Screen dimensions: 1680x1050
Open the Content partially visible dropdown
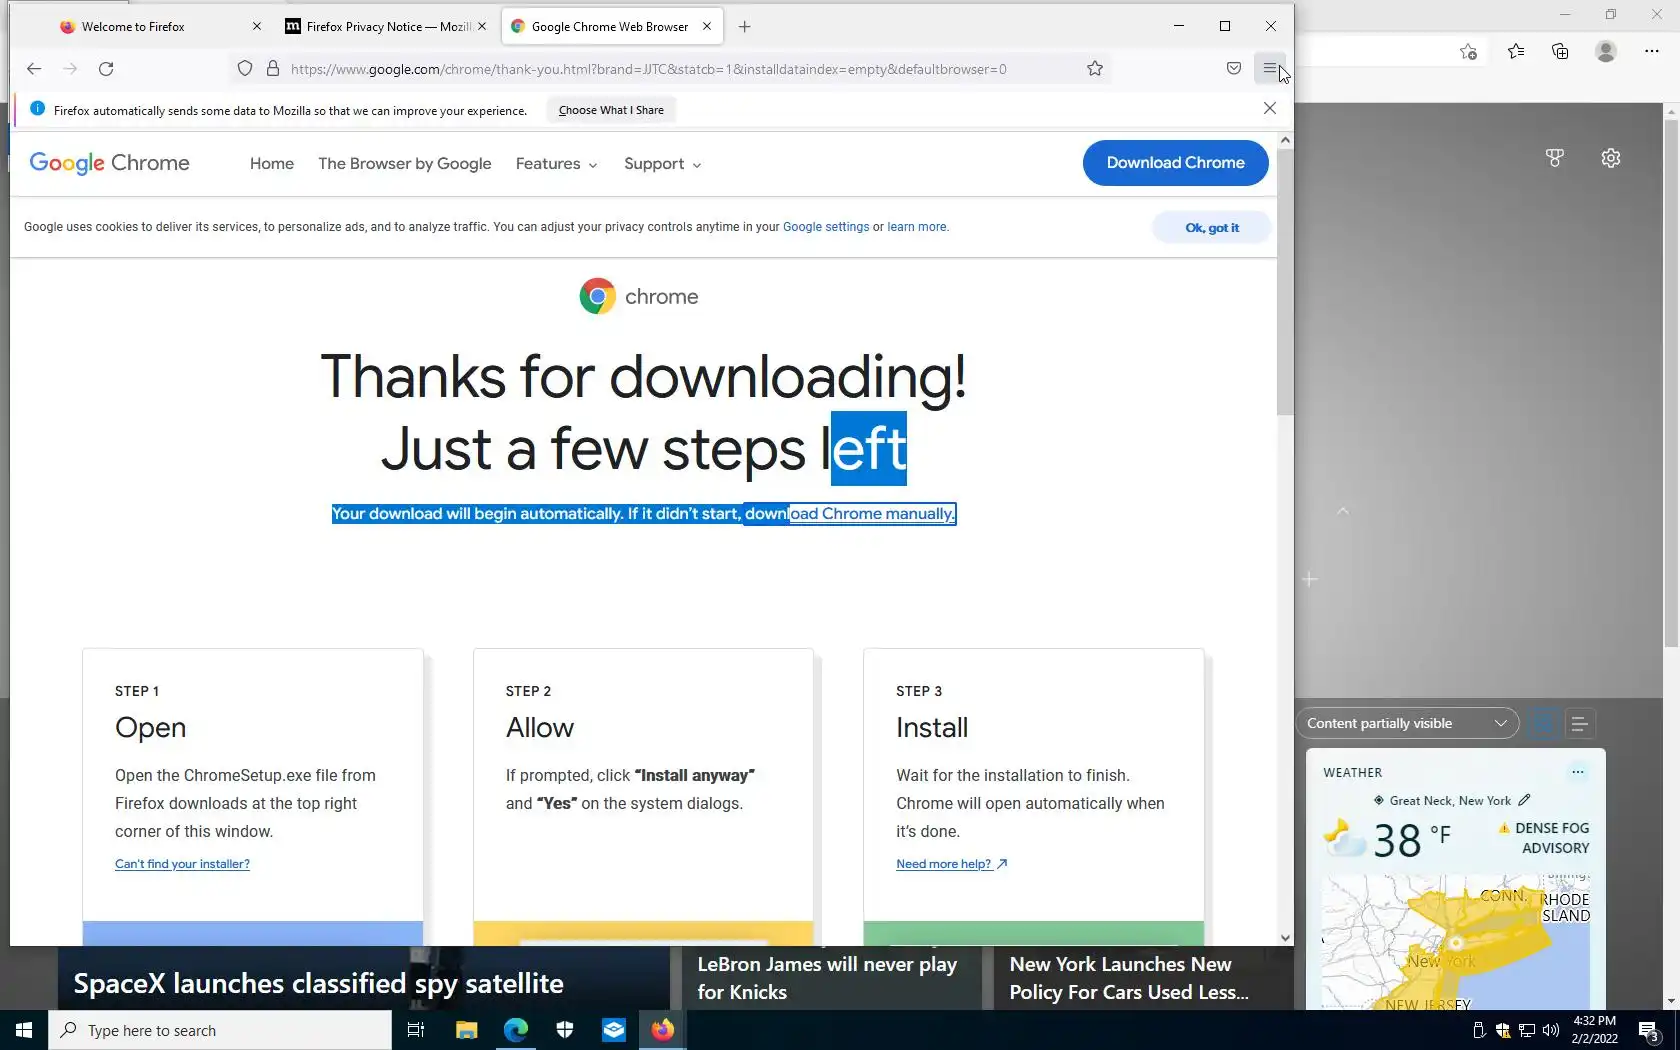pyautogui.click(x=1407, y=723)
